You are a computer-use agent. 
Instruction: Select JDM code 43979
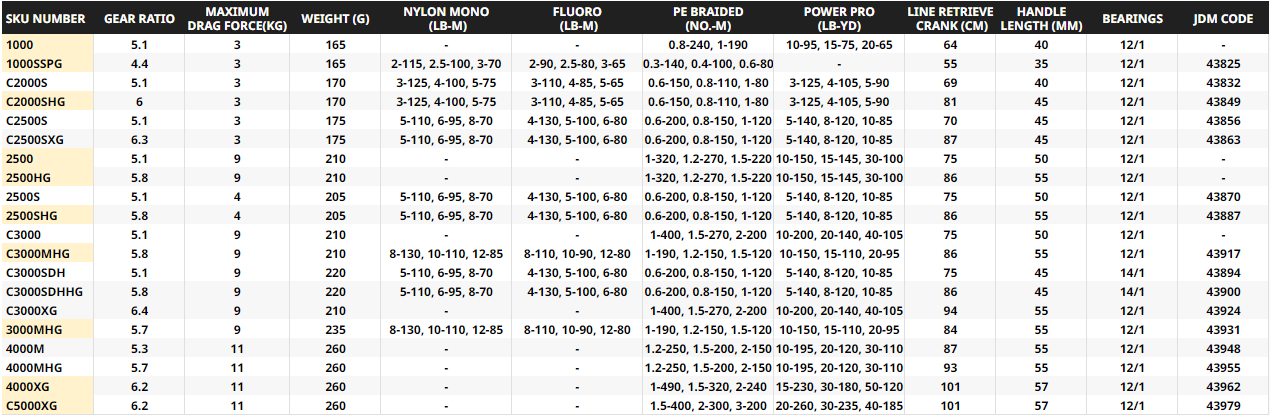click(x=1223, y=405)
